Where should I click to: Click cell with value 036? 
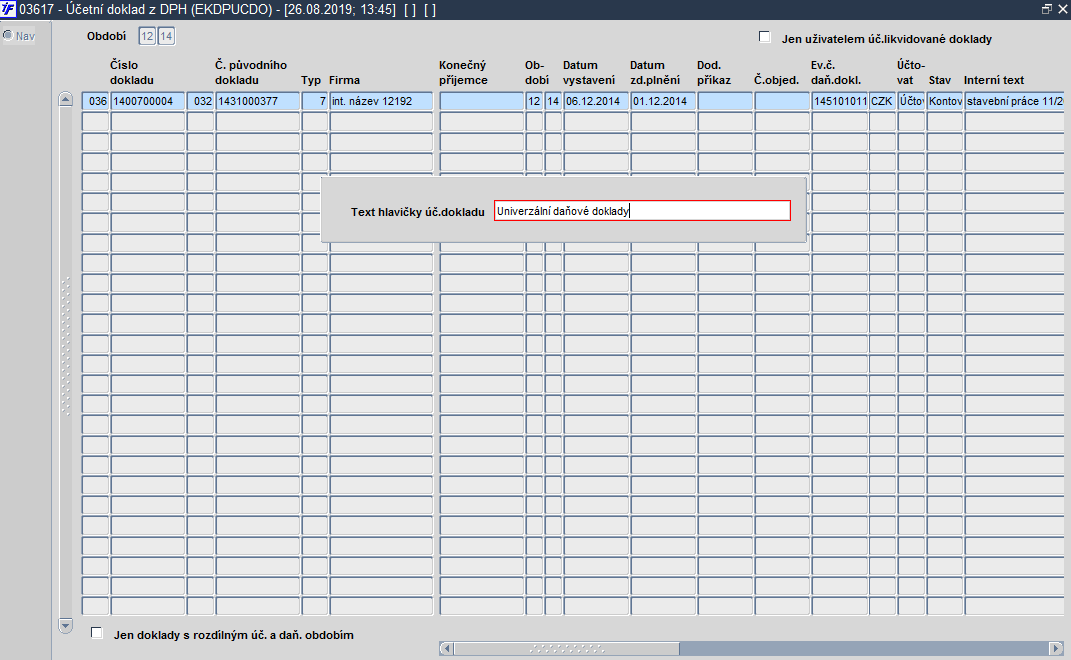point(96,101)
